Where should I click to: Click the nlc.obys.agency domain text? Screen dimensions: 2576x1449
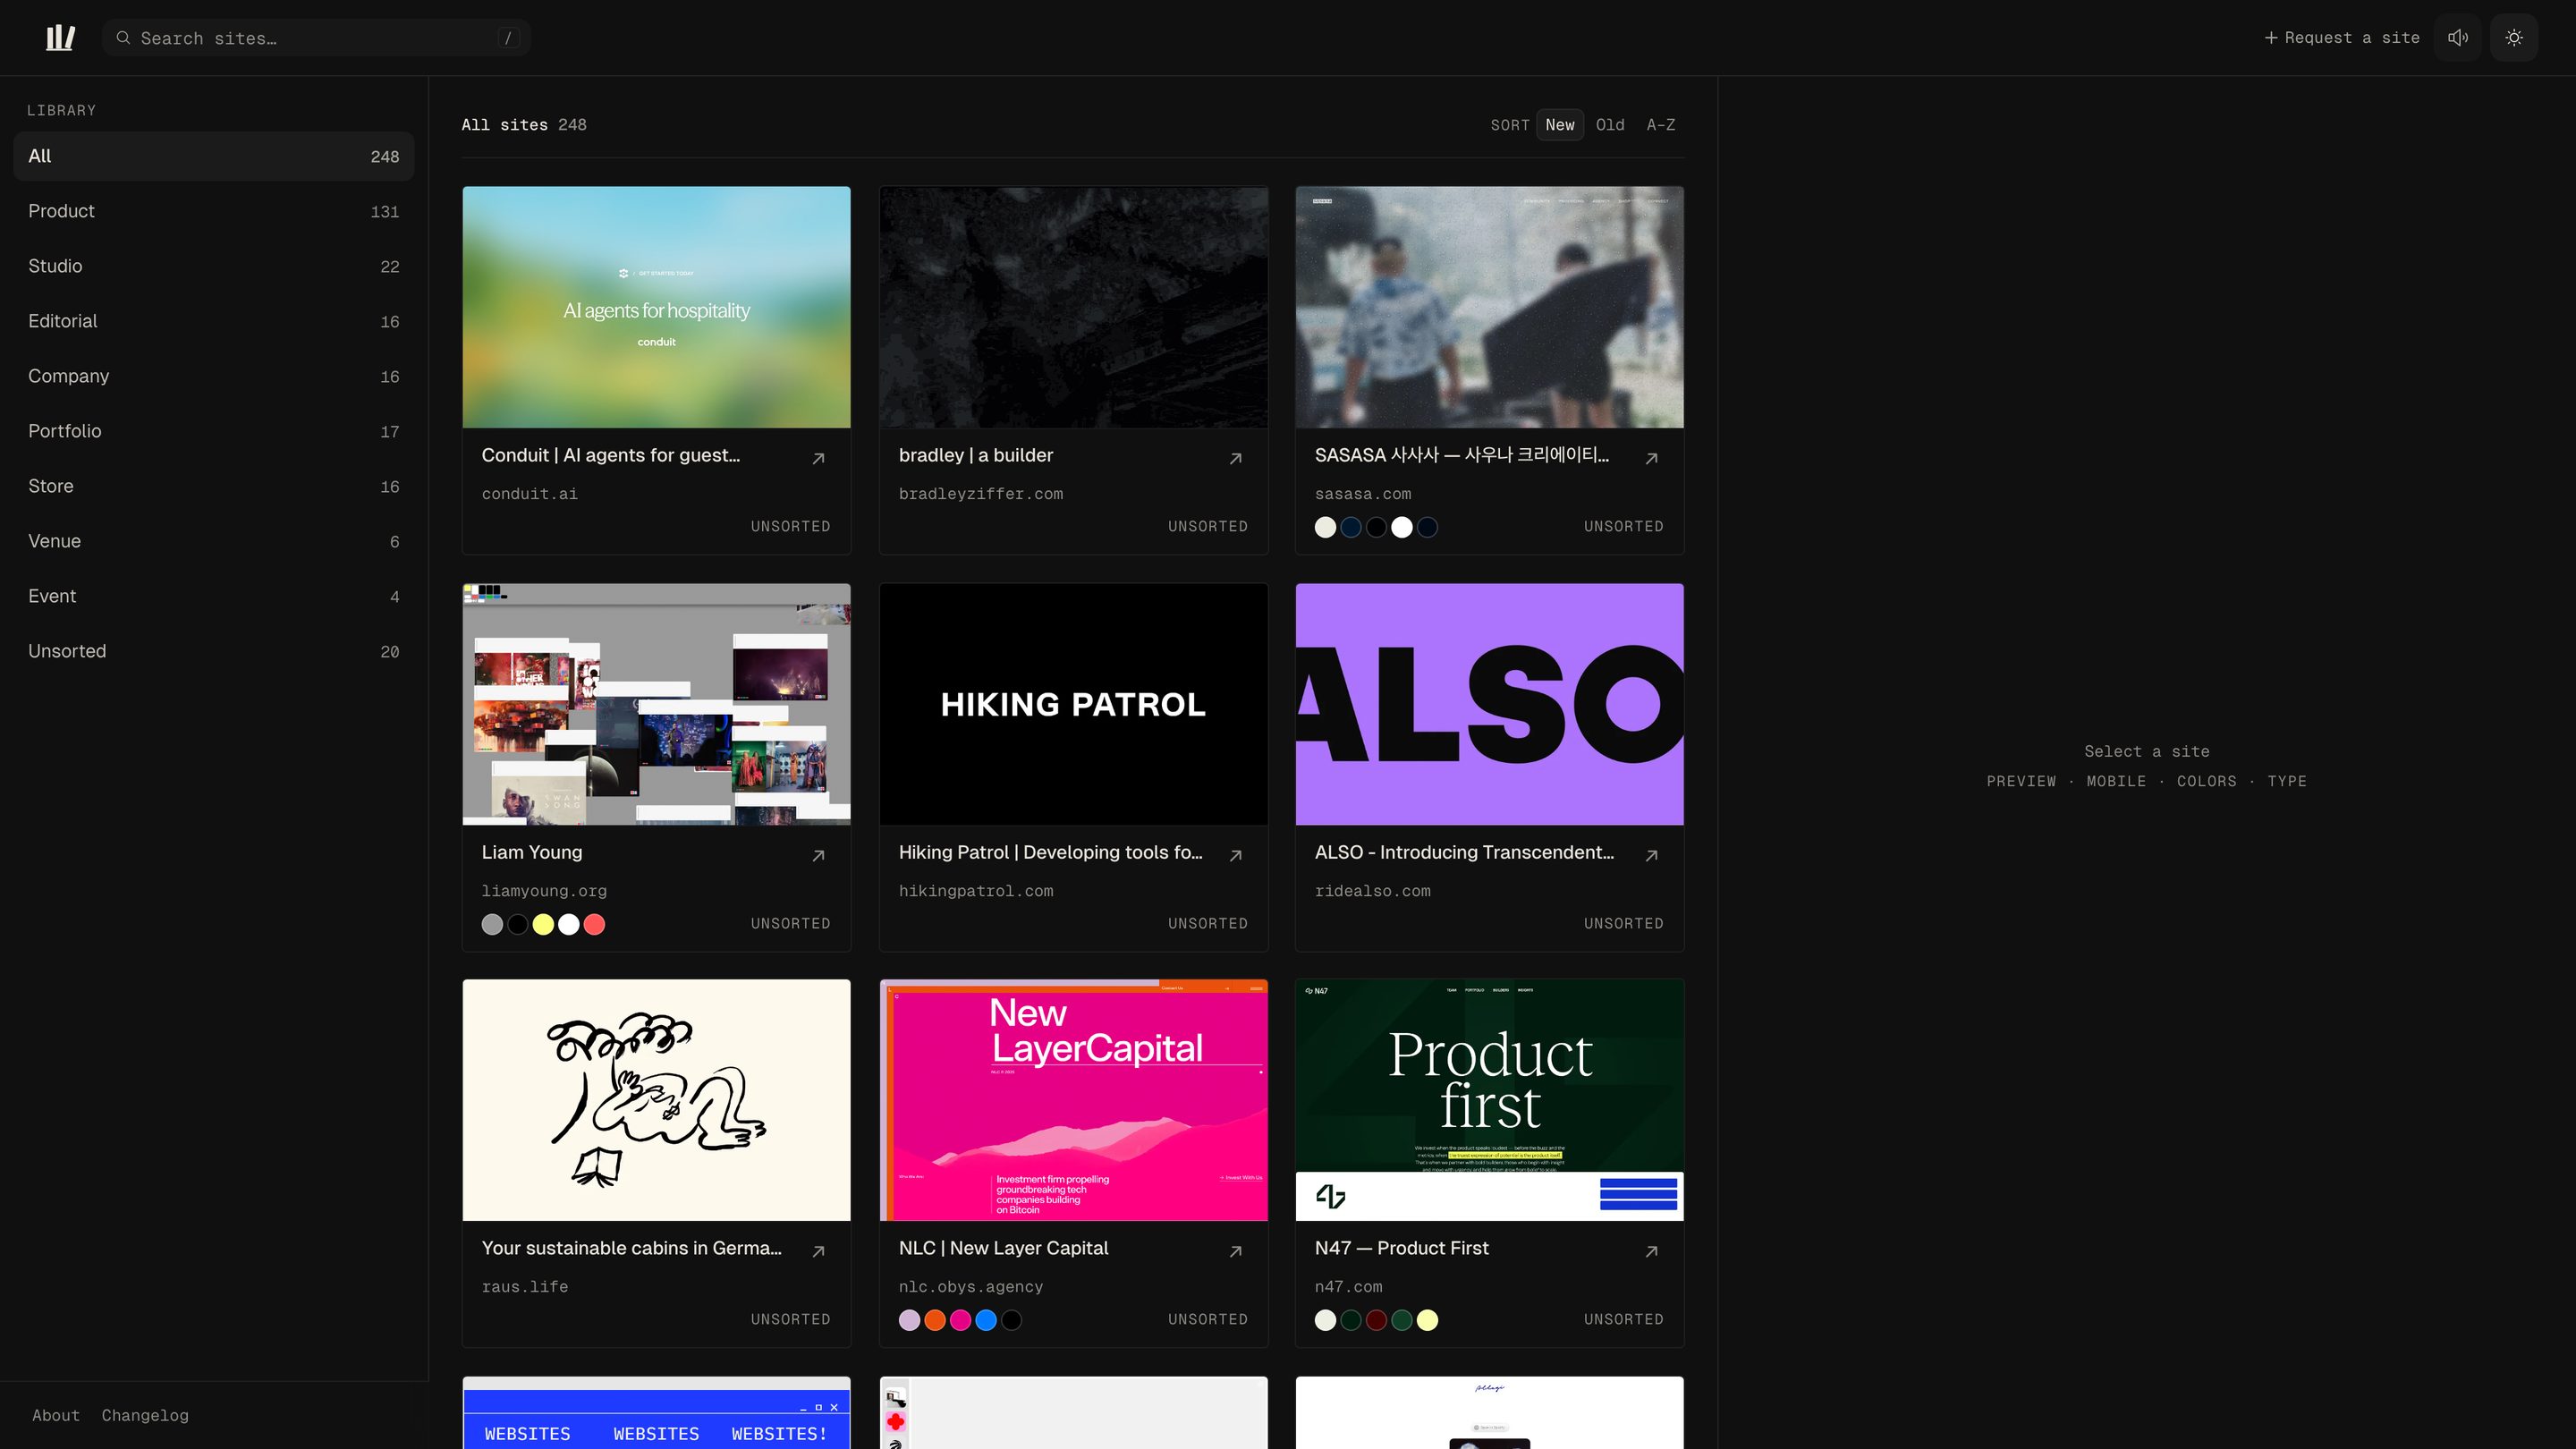tap(970, 1287)
